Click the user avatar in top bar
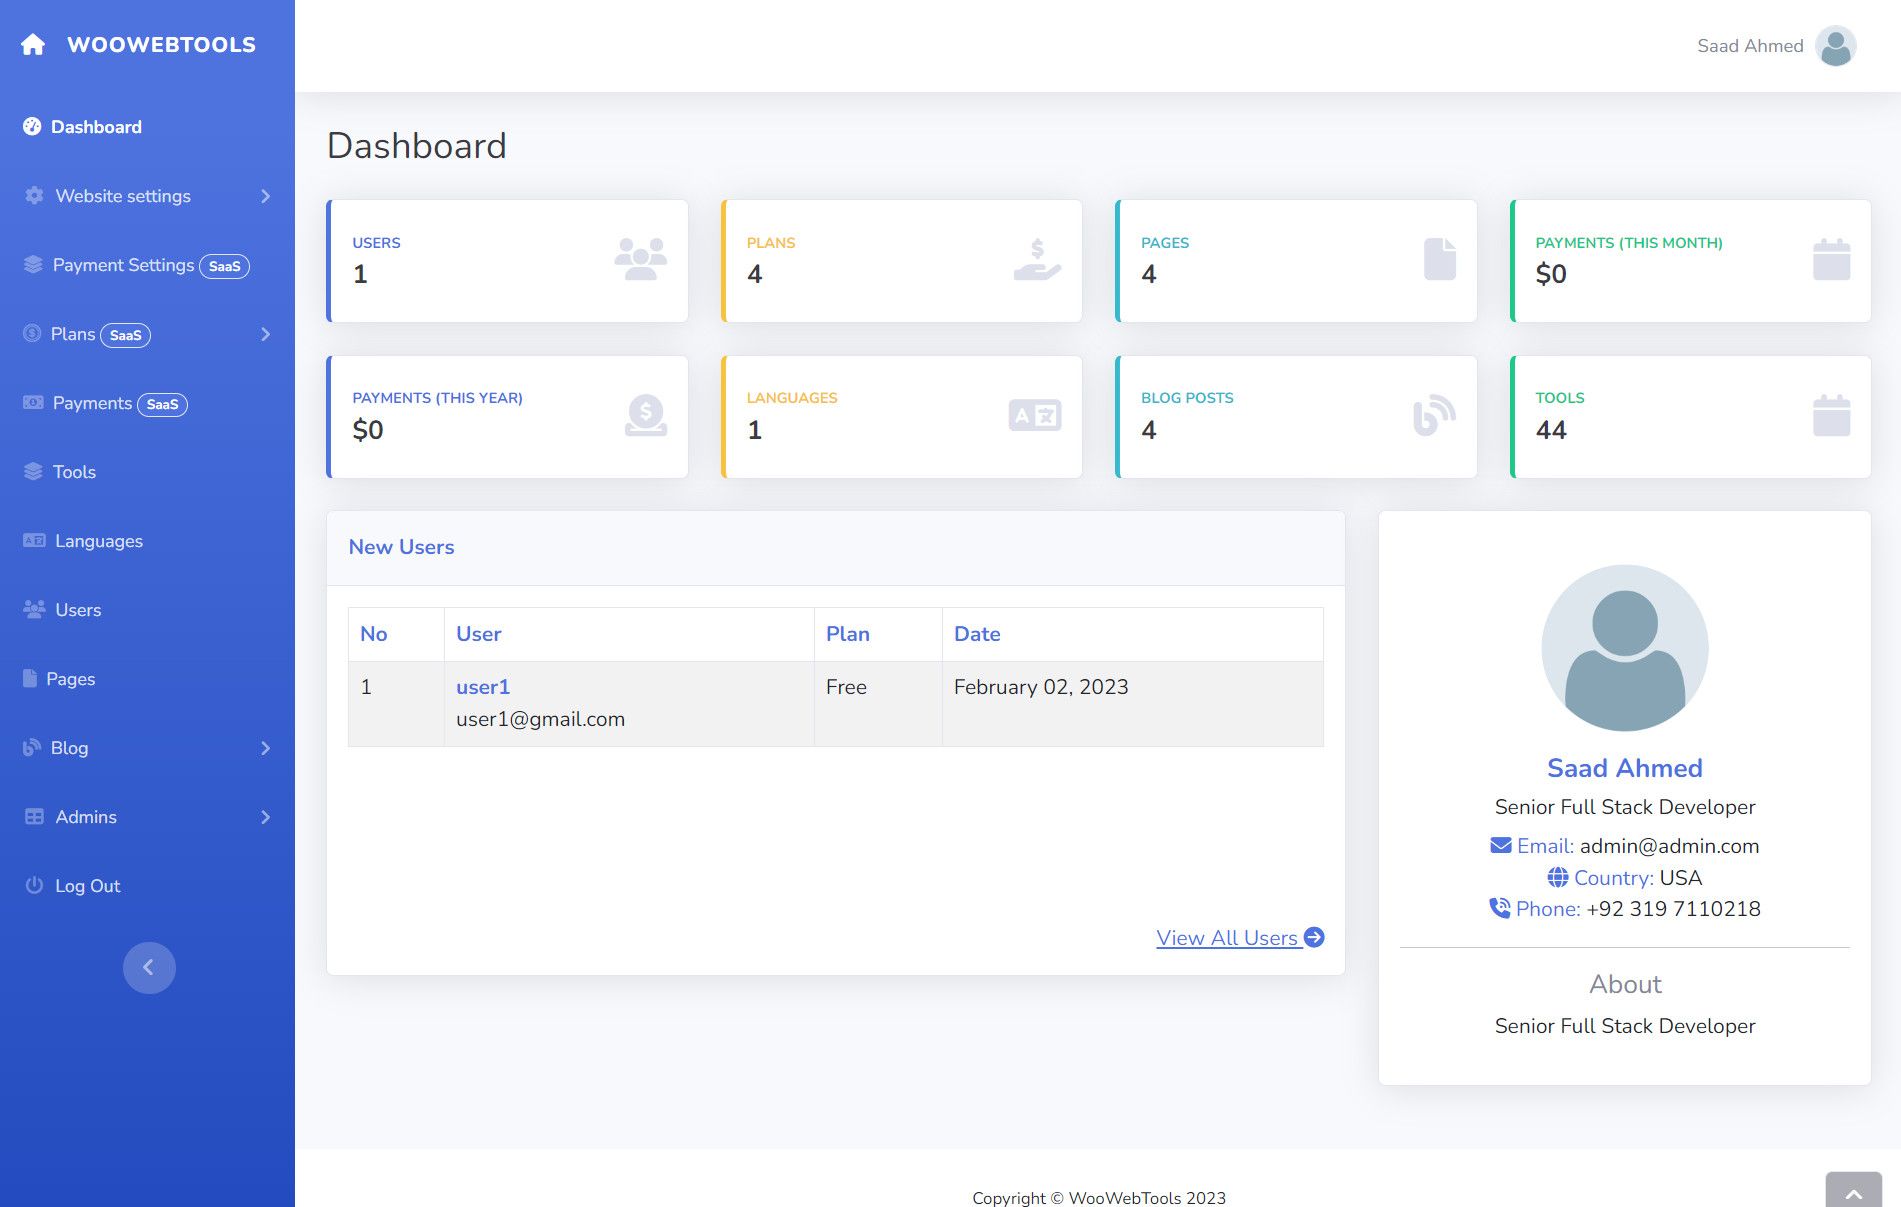Image resolution: width=1901 pixels, height=1207 pixels. coord(1835,46)
